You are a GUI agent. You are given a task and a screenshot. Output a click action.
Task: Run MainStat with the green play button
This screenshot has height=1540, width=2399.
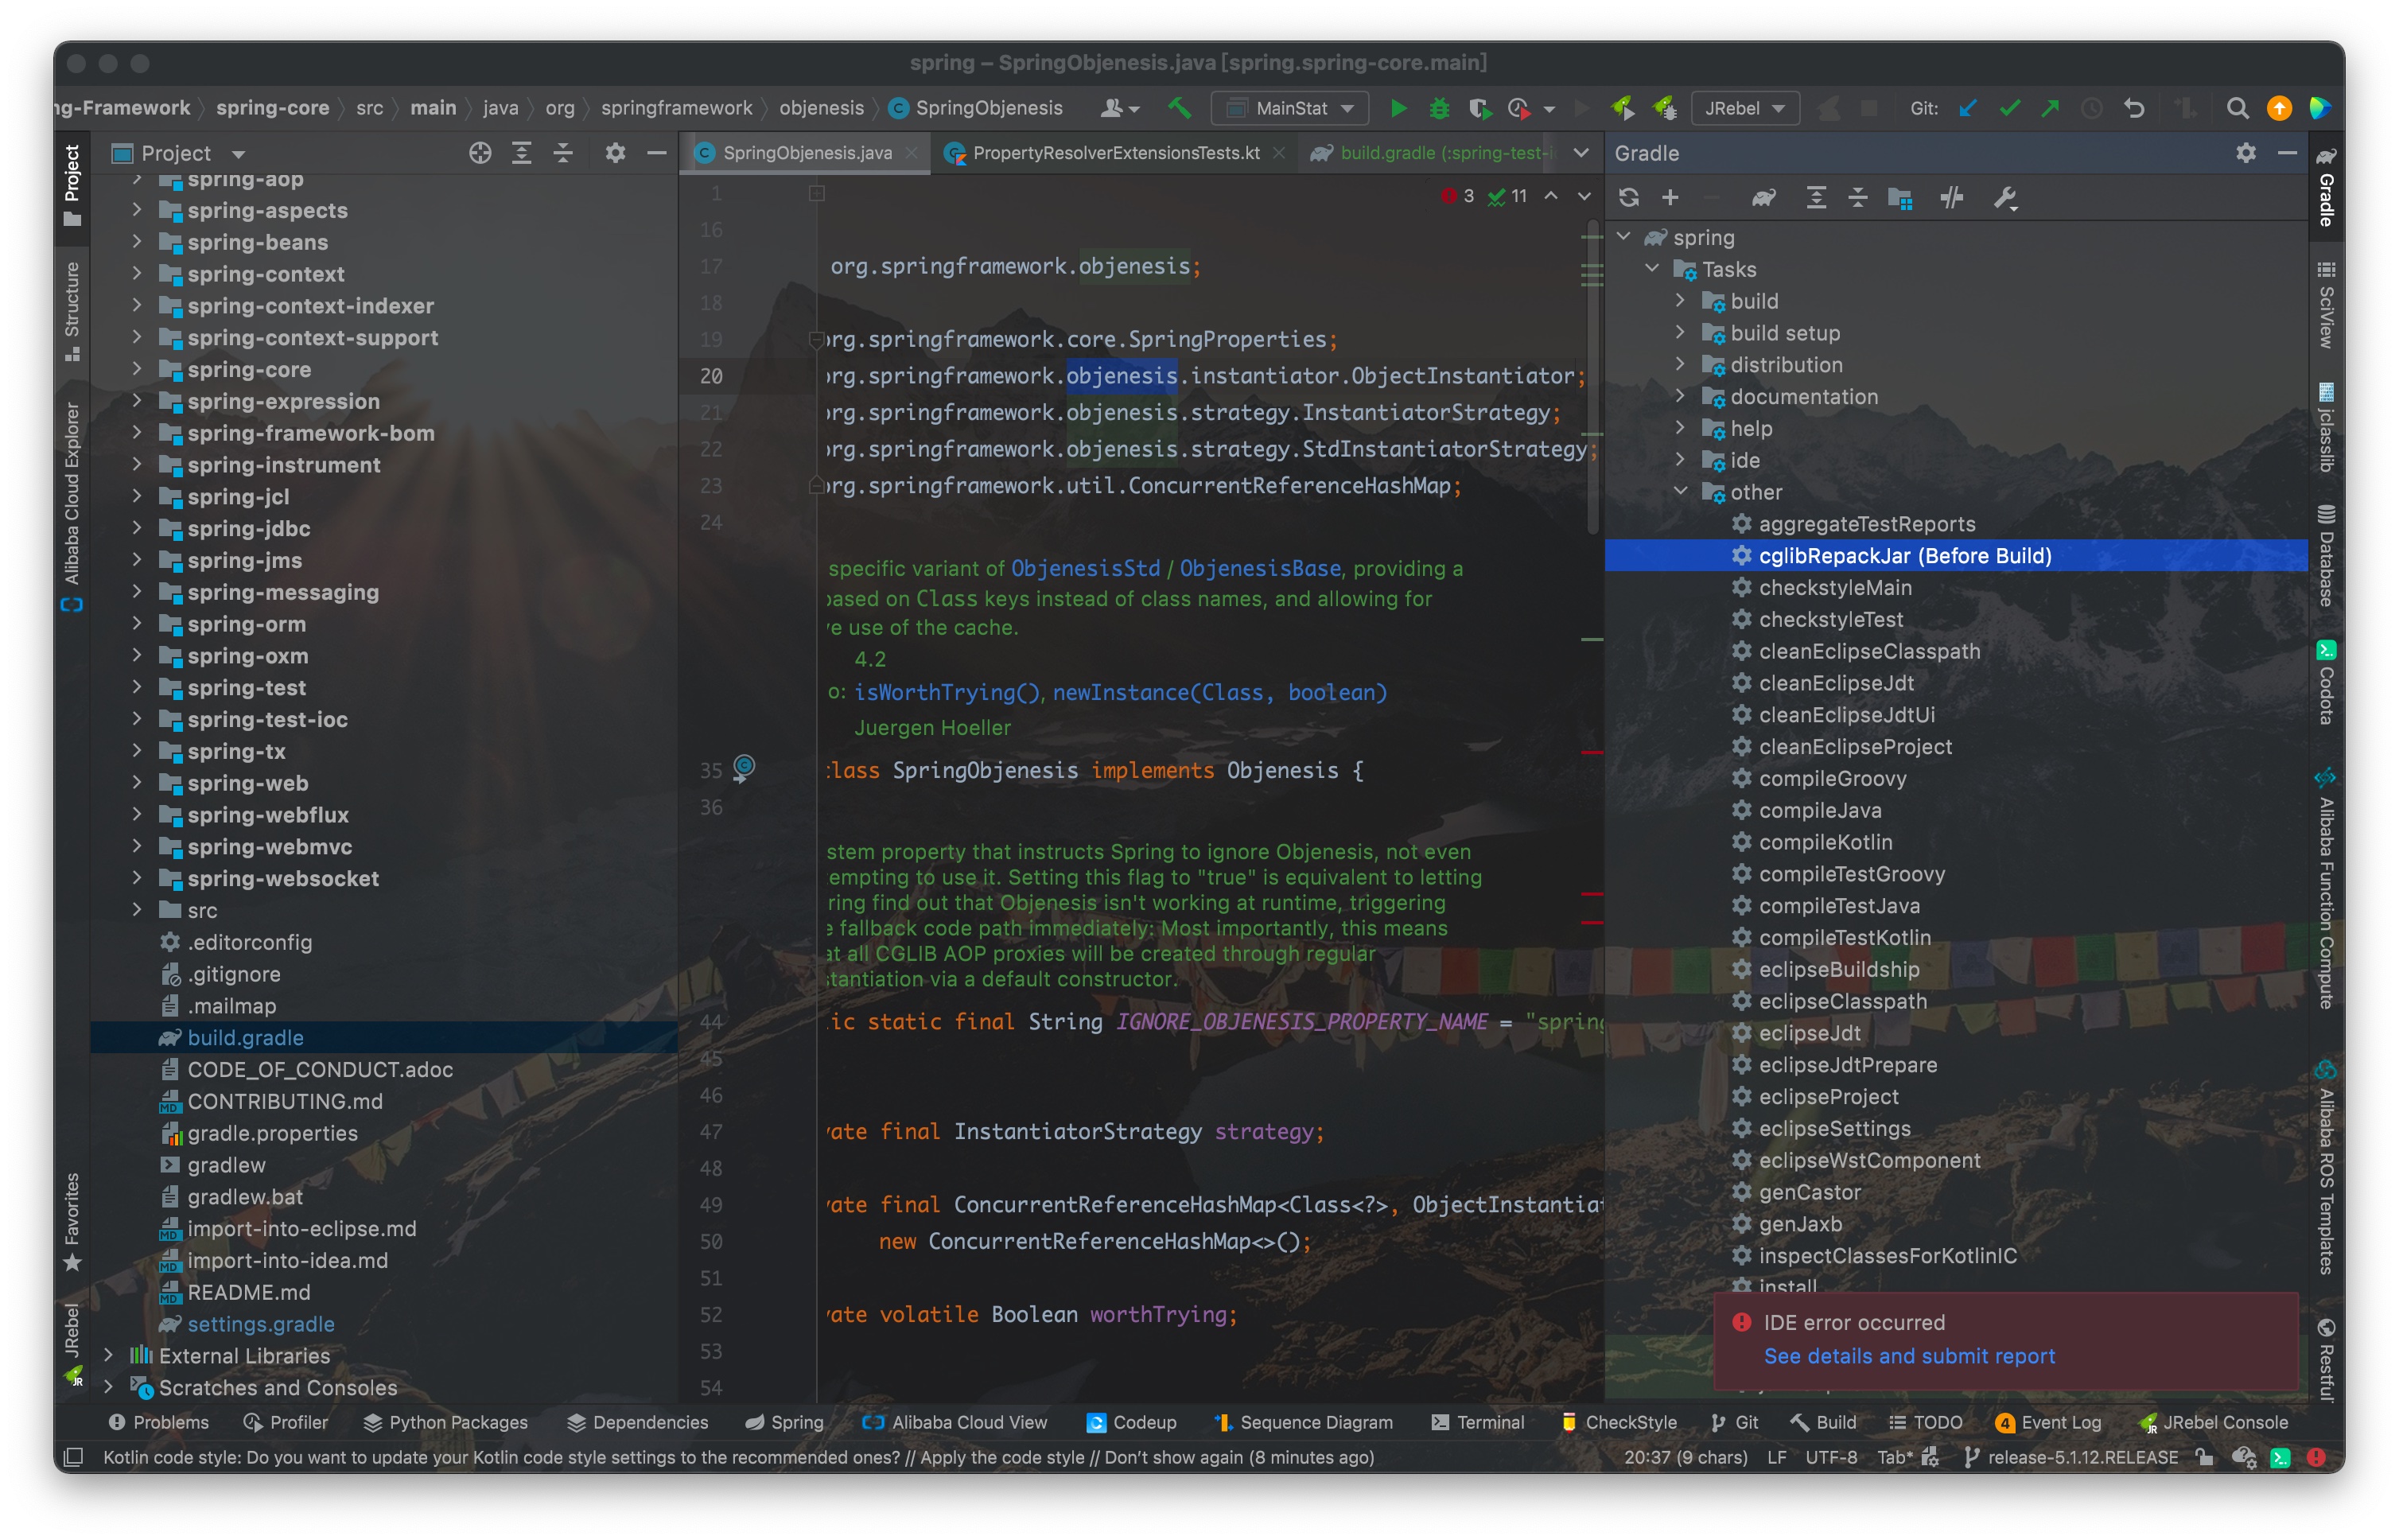1398,108
